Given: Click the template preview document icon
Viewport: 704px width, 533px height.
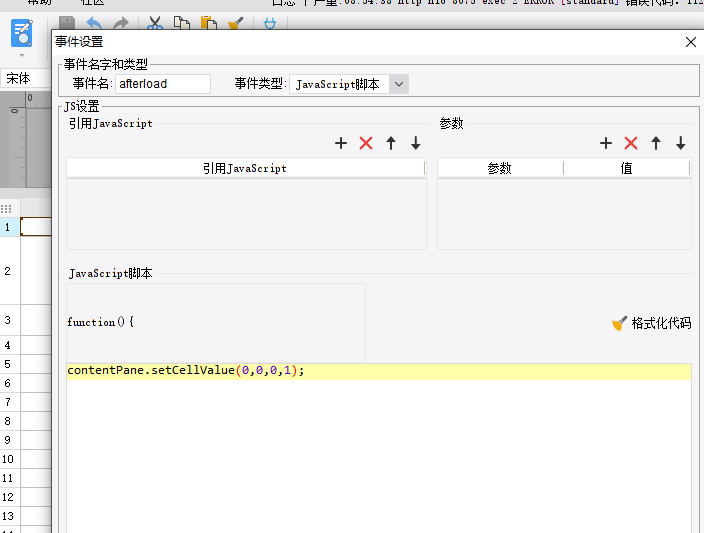Looking at the screenshot, I should click(22, 33).
